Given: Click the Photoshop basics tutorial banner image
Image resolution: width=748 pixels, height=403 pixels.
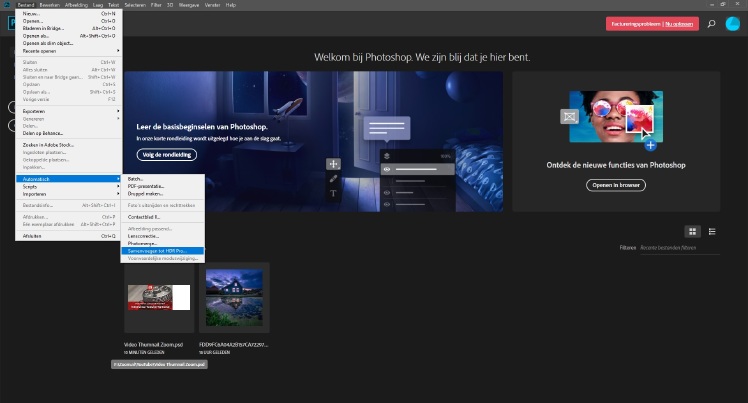Looking at the screenshot, I should (x=313, y=142).
